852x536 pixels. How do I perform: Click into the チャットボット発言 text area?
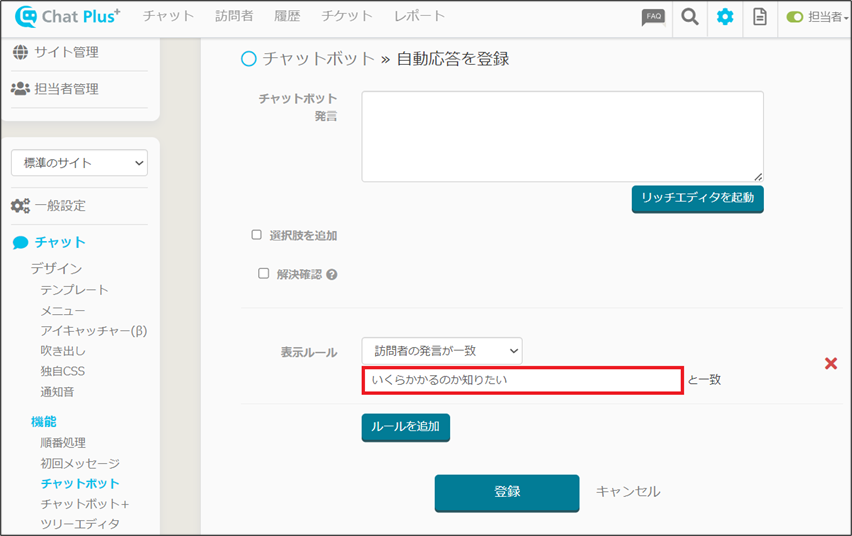coord(562,136)
